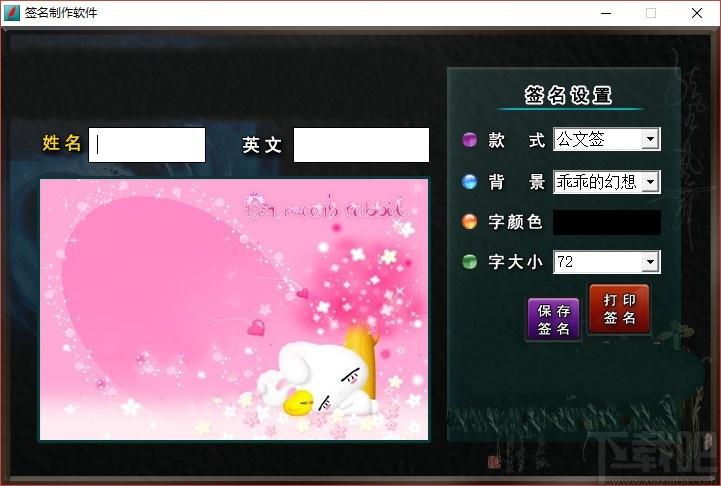721x486 pixels.
Task: Click the font size field showing 72
Action: [607, 262]
